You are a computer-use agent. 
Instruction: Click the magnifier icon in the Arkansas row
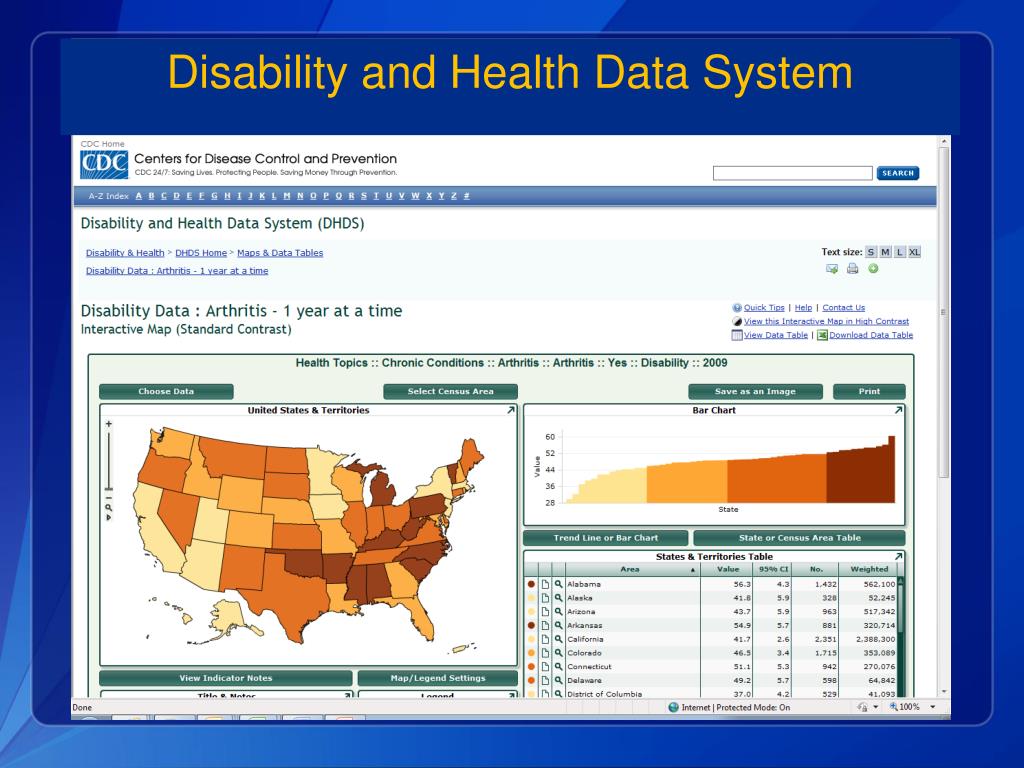(x=558, y=625)
